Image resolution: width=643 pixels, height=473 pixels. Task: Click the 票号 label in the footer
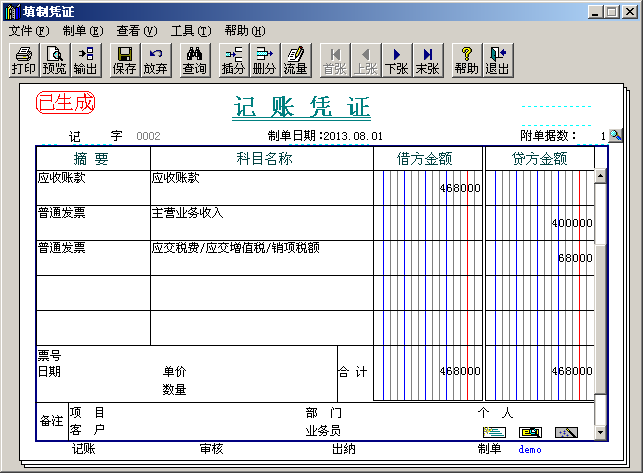tap(49, 355)
